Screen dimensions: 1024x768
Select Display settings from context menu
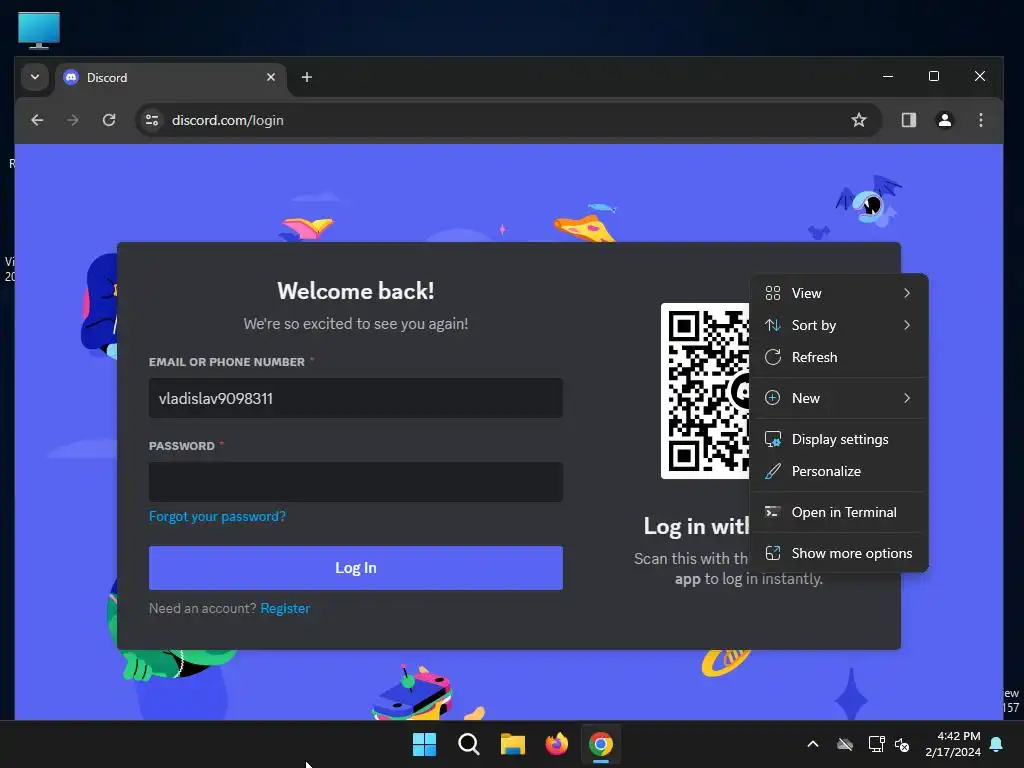pyautogui.click(x=839, y=440)
